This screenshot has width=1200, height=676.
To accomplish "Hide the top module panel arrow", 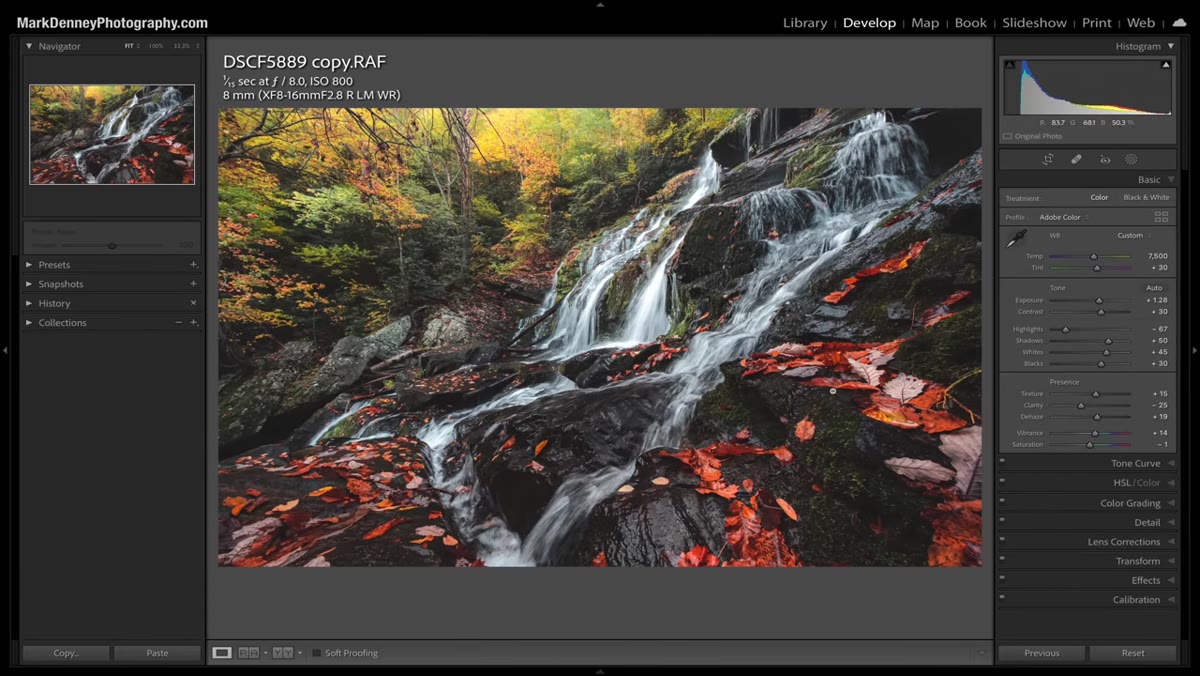I will [600, 4].
